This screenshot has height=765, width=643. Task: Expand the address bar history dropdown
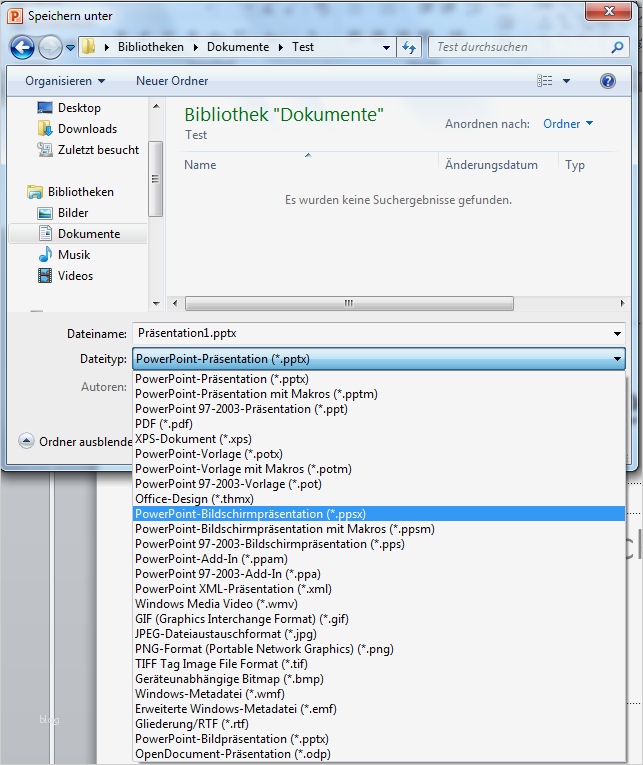pyautogui.click(x=386, y=47)
